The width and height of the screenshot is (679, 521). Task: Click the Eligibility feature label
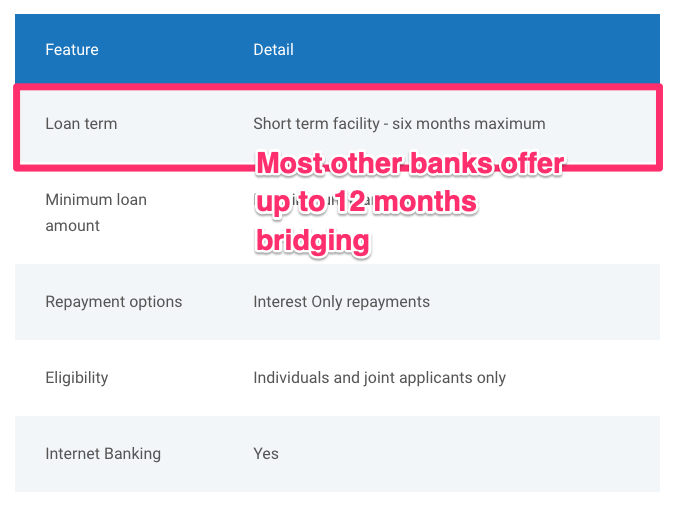76,377
